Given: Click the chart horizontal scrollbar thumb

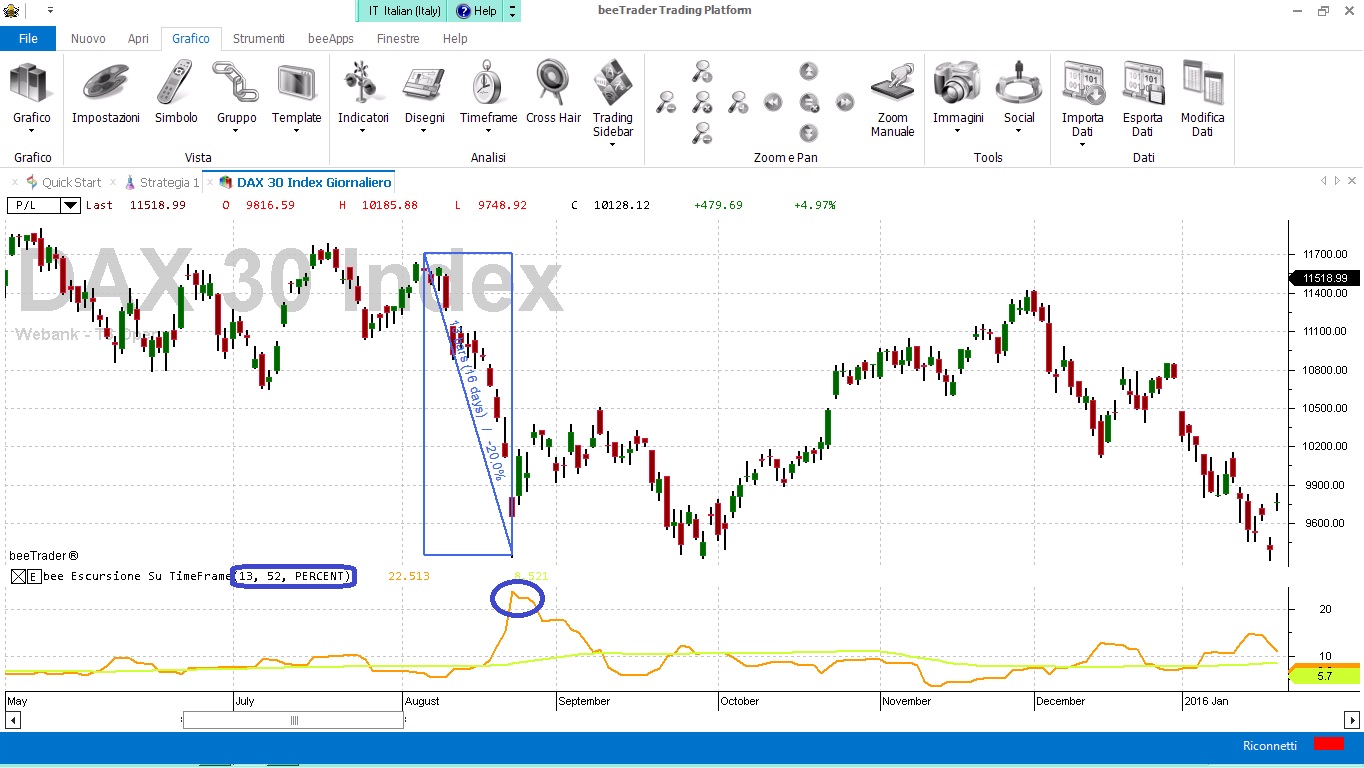Looking at the screenshot, I should click(293, 720).
